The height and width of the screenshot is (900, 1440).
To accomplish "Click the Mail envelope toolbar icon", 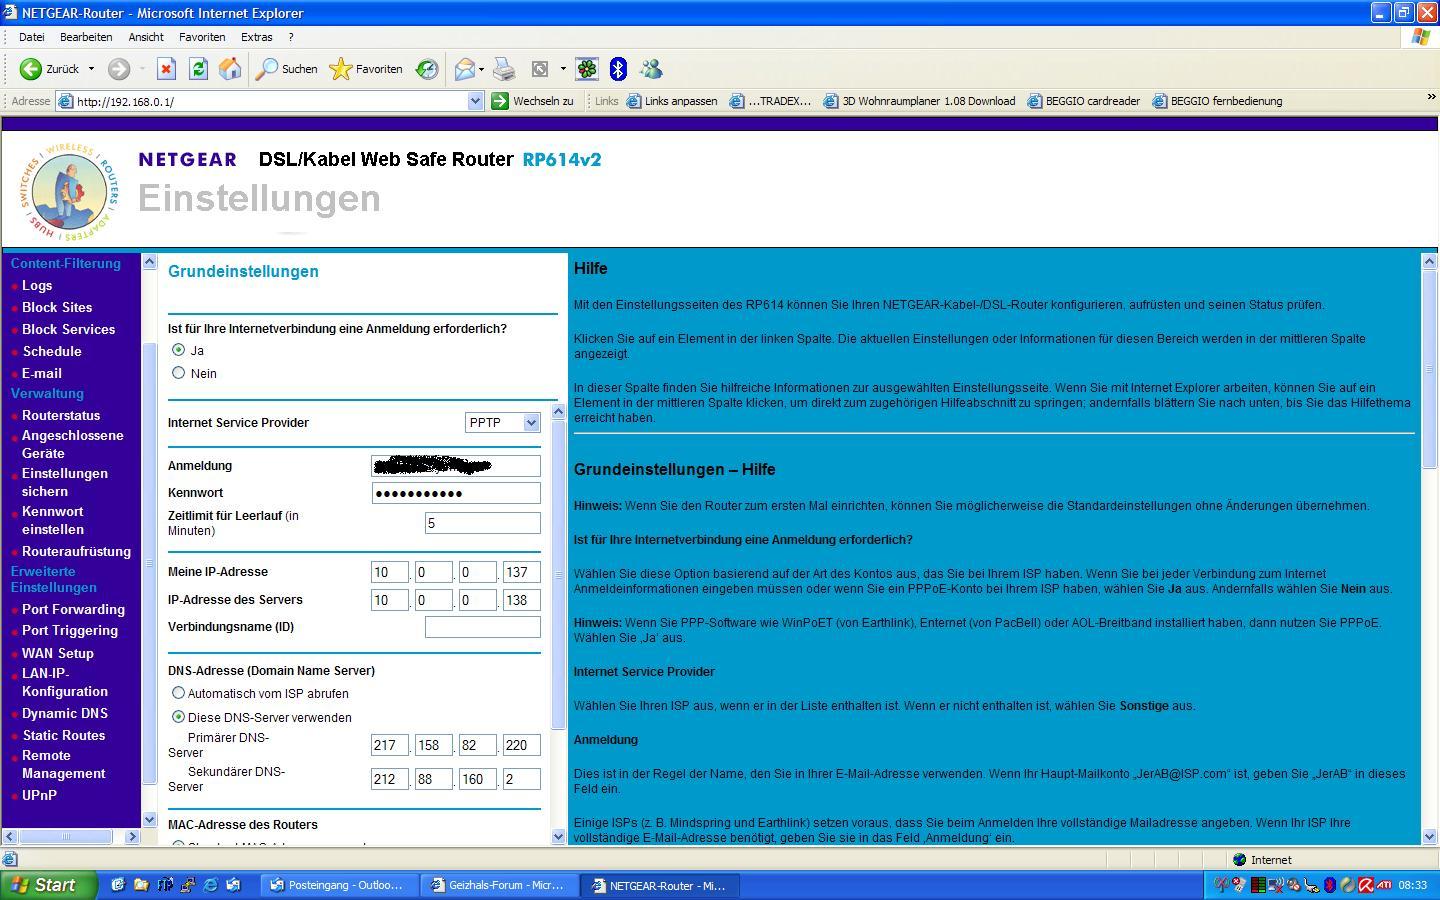I will tap(464, 69).
